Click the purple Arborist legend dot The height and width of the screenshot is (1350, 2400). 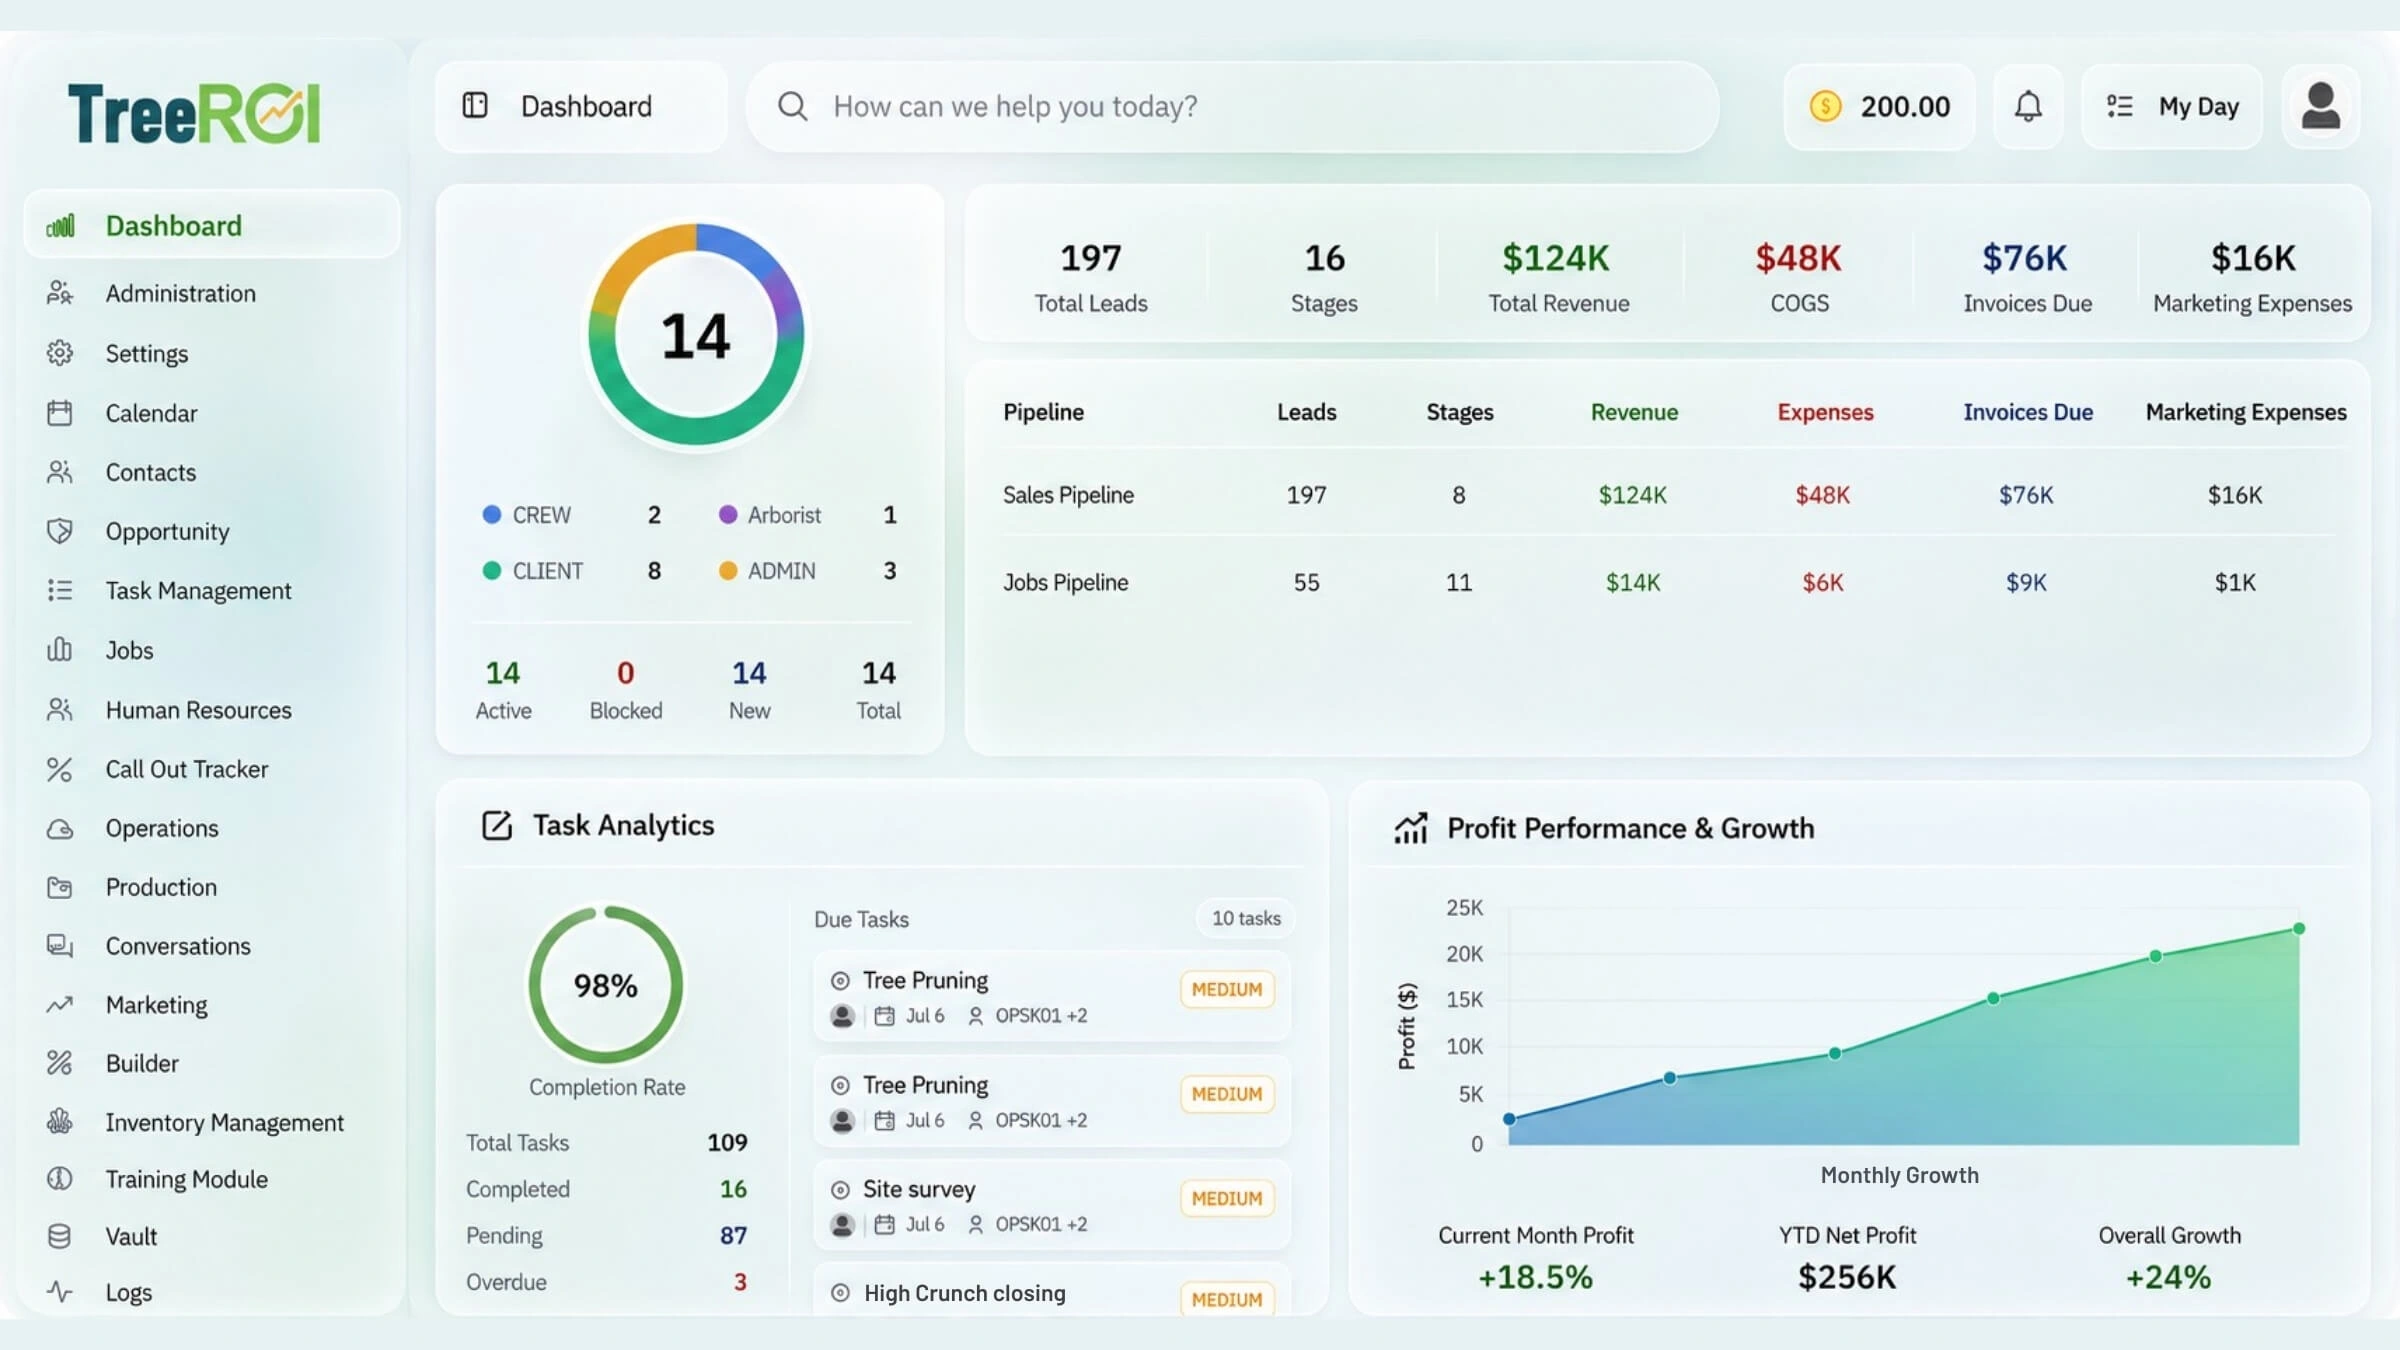(727, 514)
